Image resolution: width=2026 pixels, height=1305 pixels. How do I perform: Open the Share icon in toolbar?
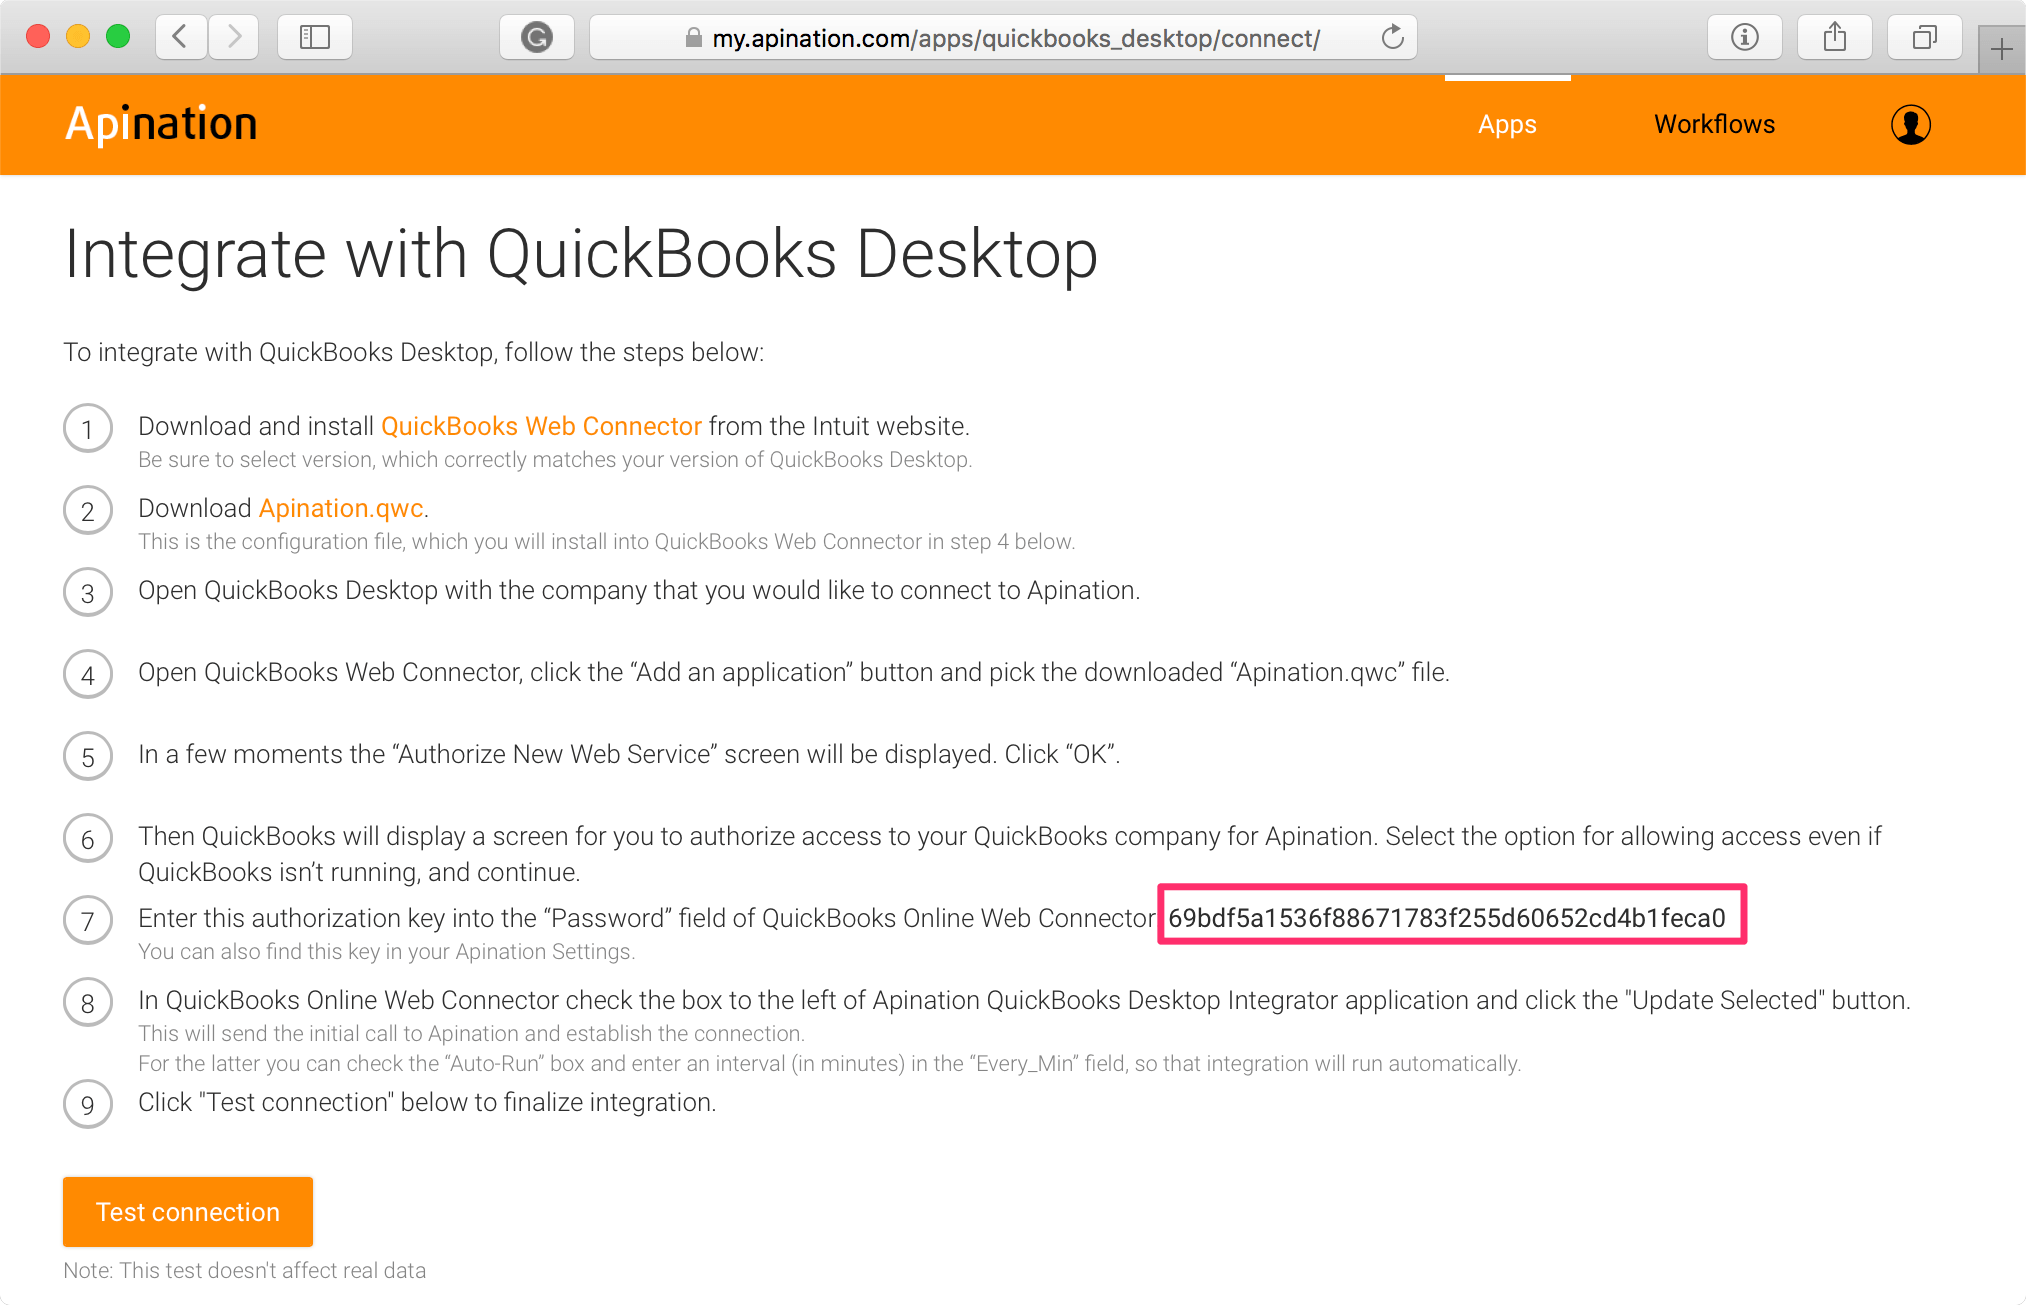point(1834,38)
